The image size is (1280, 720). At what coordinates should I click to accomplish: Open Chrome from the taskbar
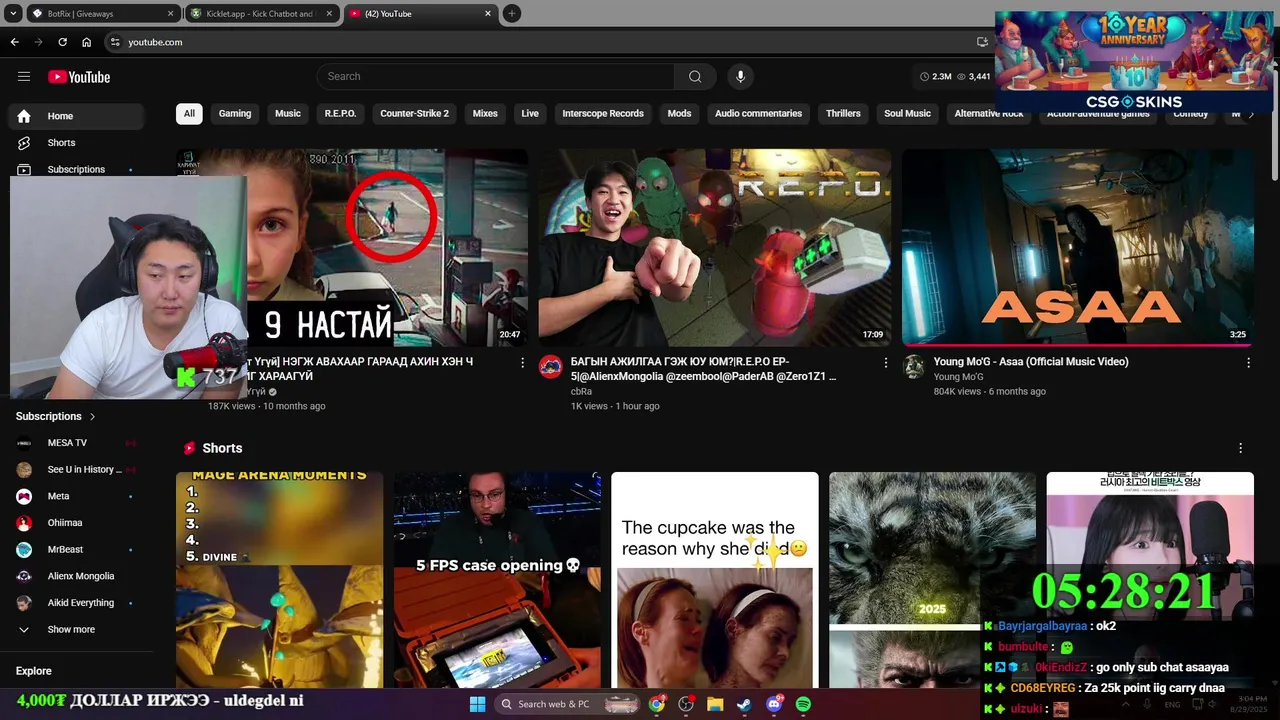coord(656,704)
